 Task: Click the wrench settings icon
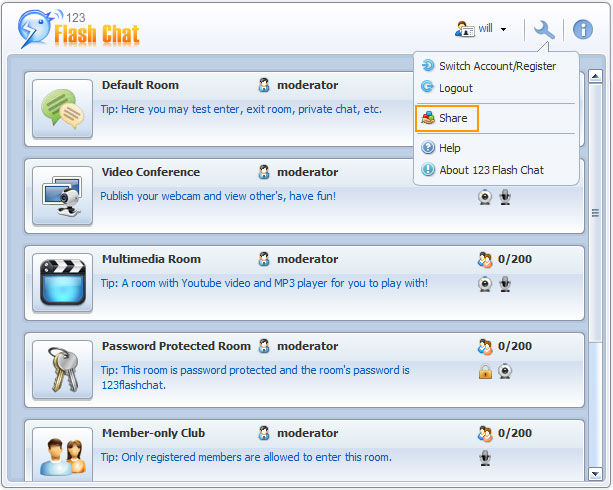coord(544,30)
